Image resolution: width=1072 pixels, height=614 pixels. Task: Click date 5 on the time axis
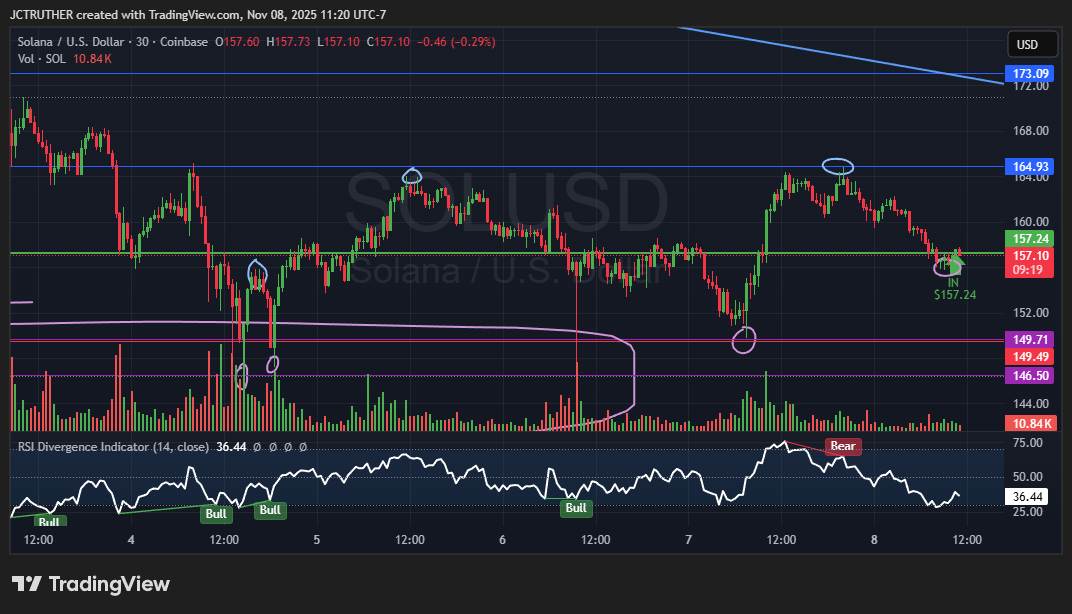[x=317, y=539]
